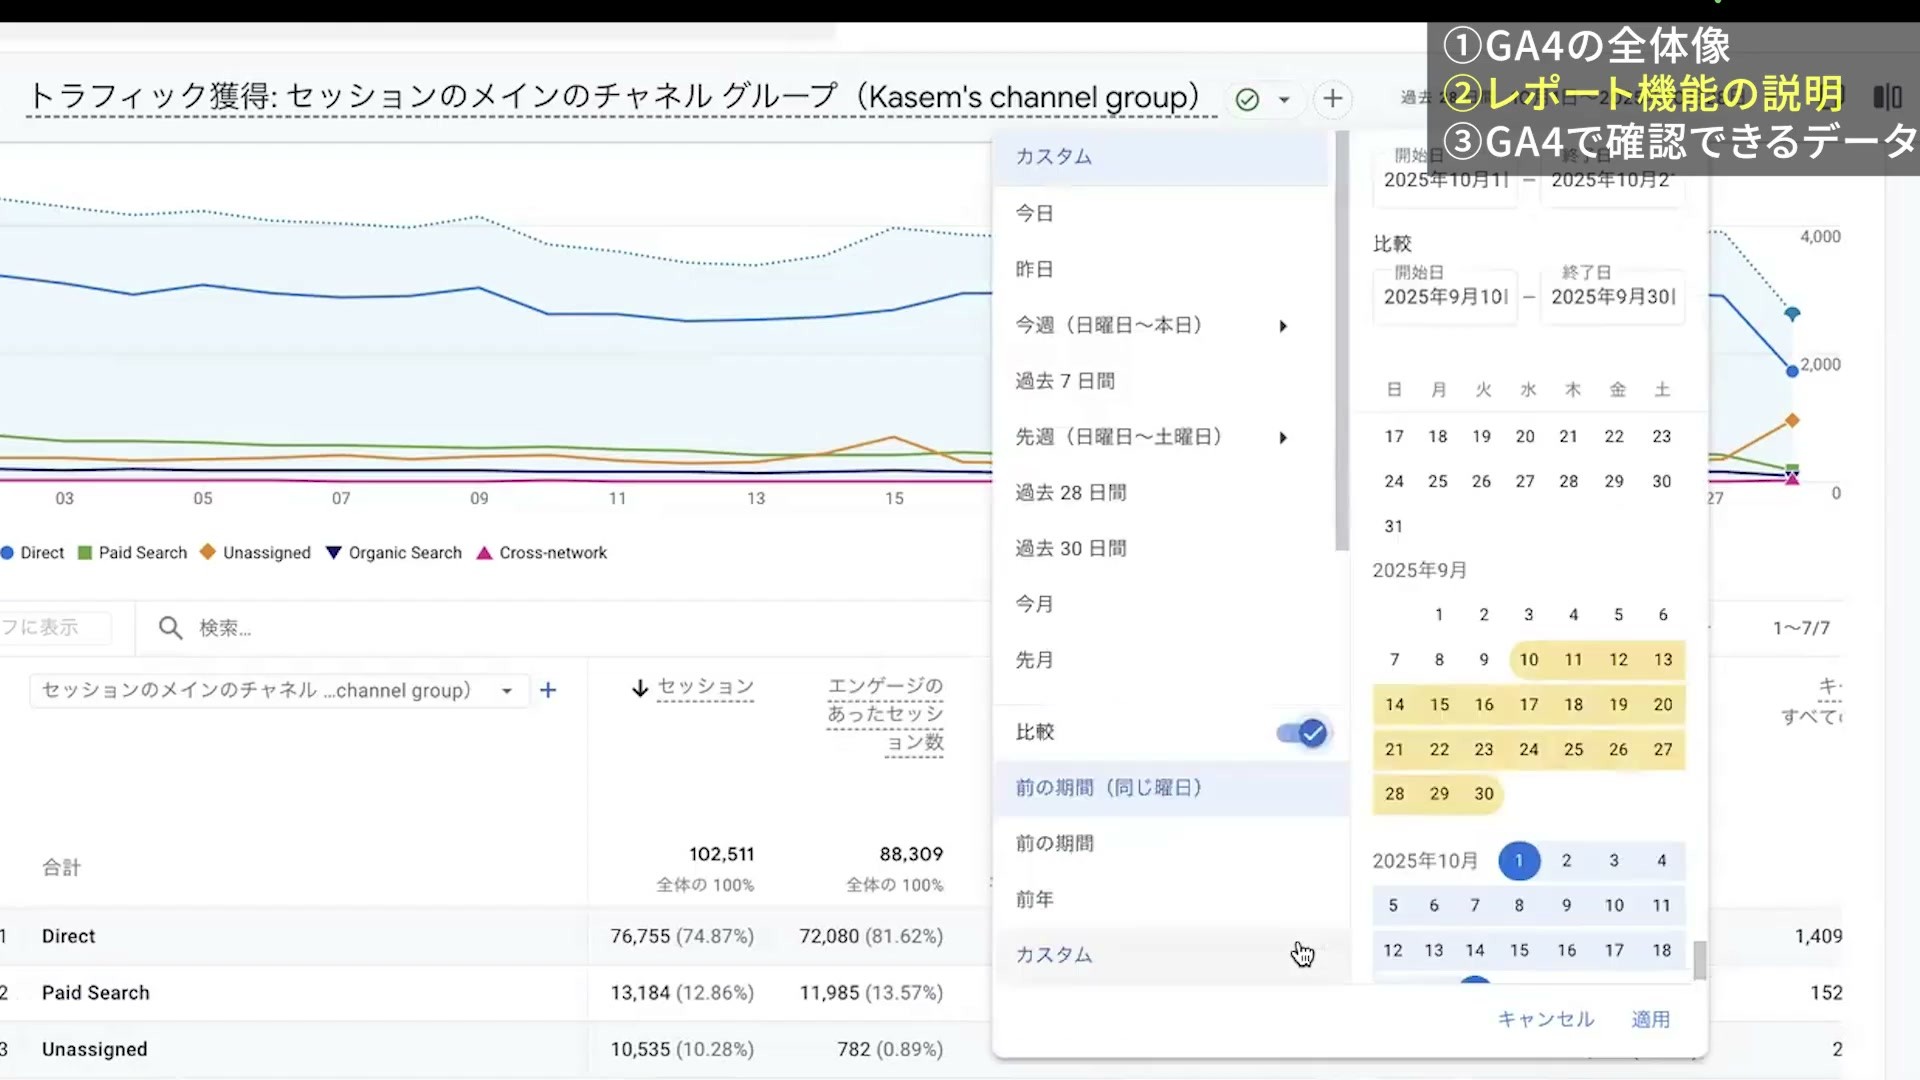The height and width of the screenshot is (1080, 1920).
Task: Choose カスタム comparison option at bottom
Action: point(1170,955)
